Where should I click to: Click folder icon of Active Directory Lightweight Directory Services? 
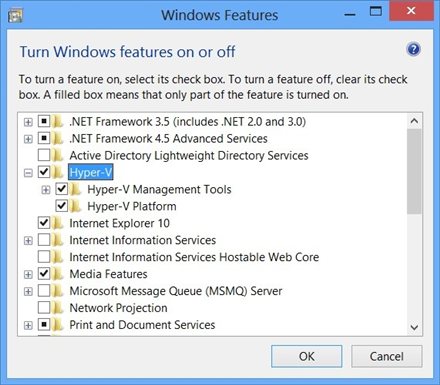point(58,155)
